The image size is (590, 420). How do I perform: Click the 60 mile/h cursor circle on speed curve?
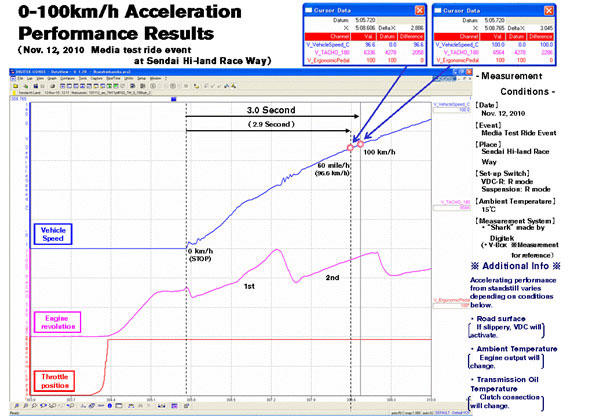(350, 148)
